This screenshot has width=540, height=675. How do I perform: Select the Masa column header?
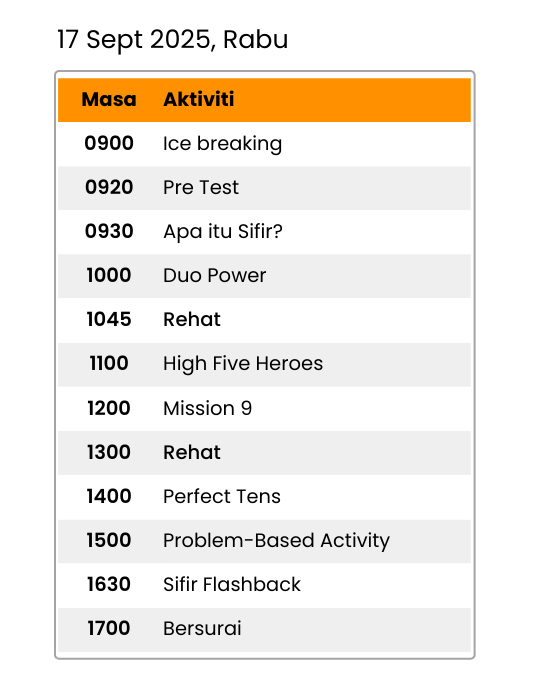coord(109,99)
